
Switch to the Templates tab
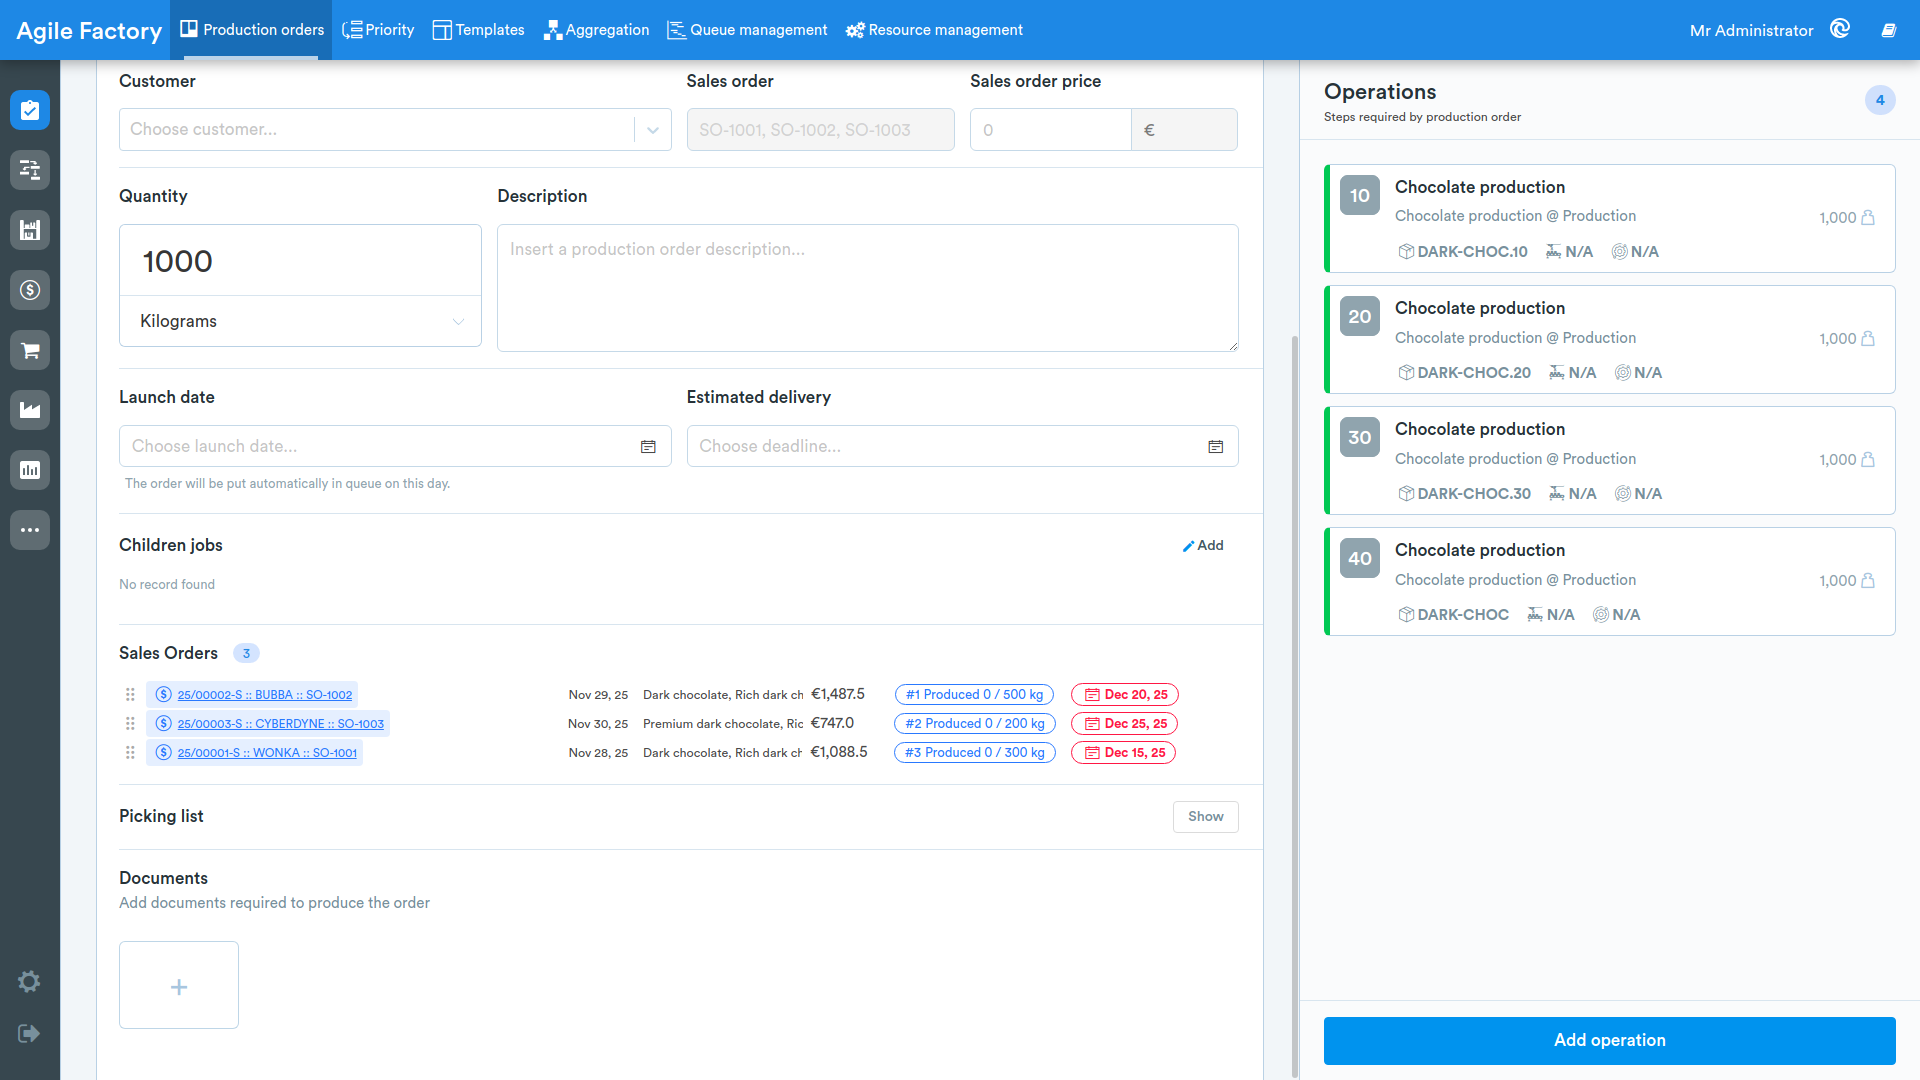pyautogui.click(x=478, y=30)
